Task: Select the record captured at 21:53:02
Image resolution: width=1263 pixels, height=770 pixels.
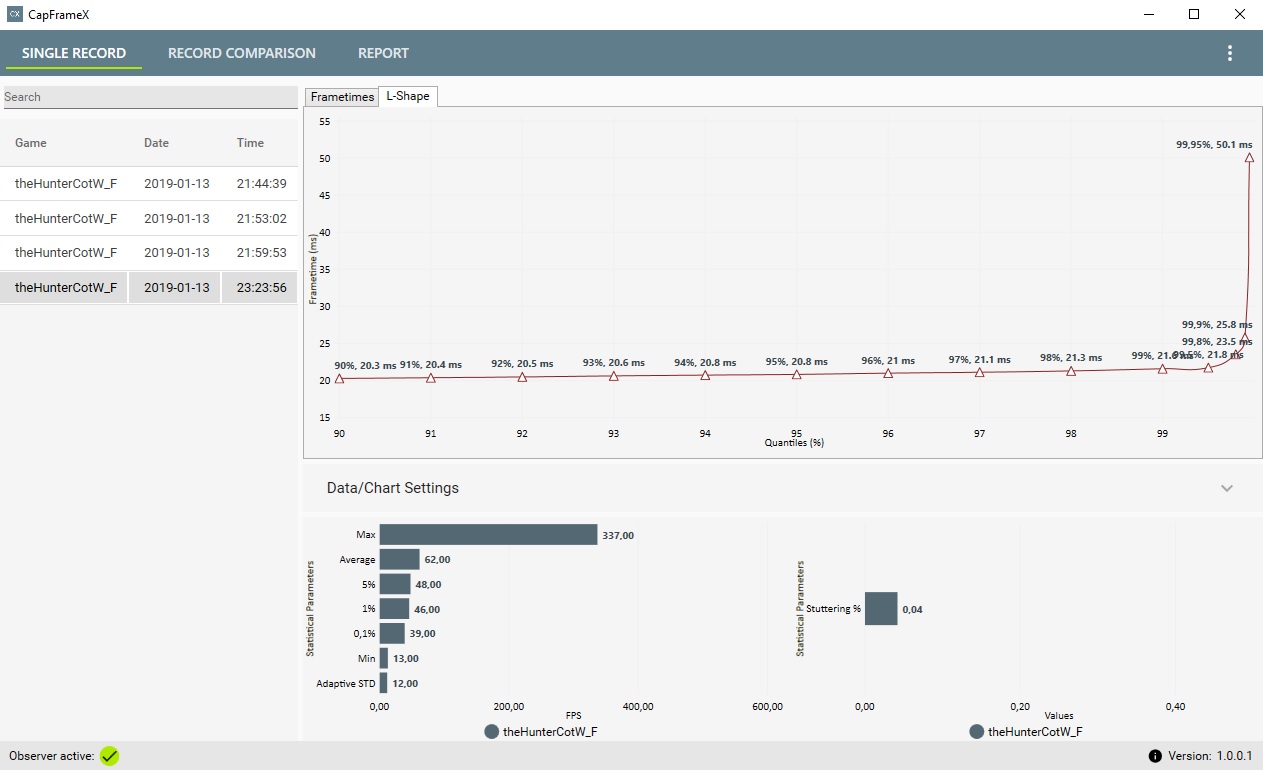Action: [150, 218]
